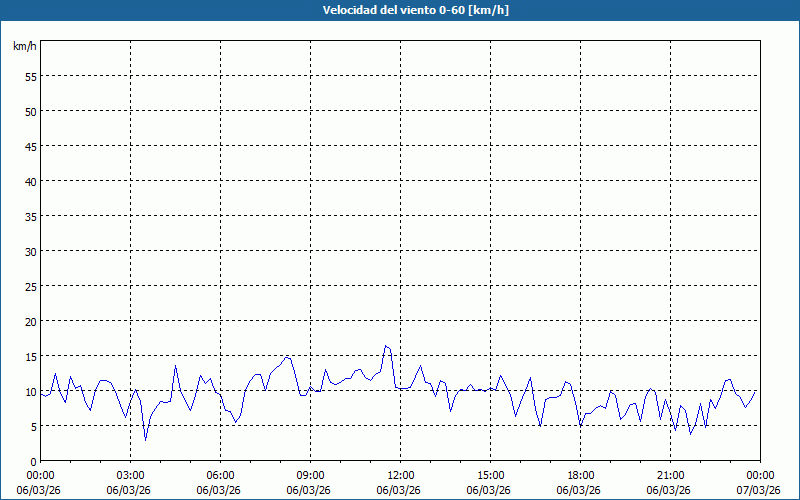The image size is (800, 500).
Task: Click the 07/03/26 date label
Action: [760, 490]
